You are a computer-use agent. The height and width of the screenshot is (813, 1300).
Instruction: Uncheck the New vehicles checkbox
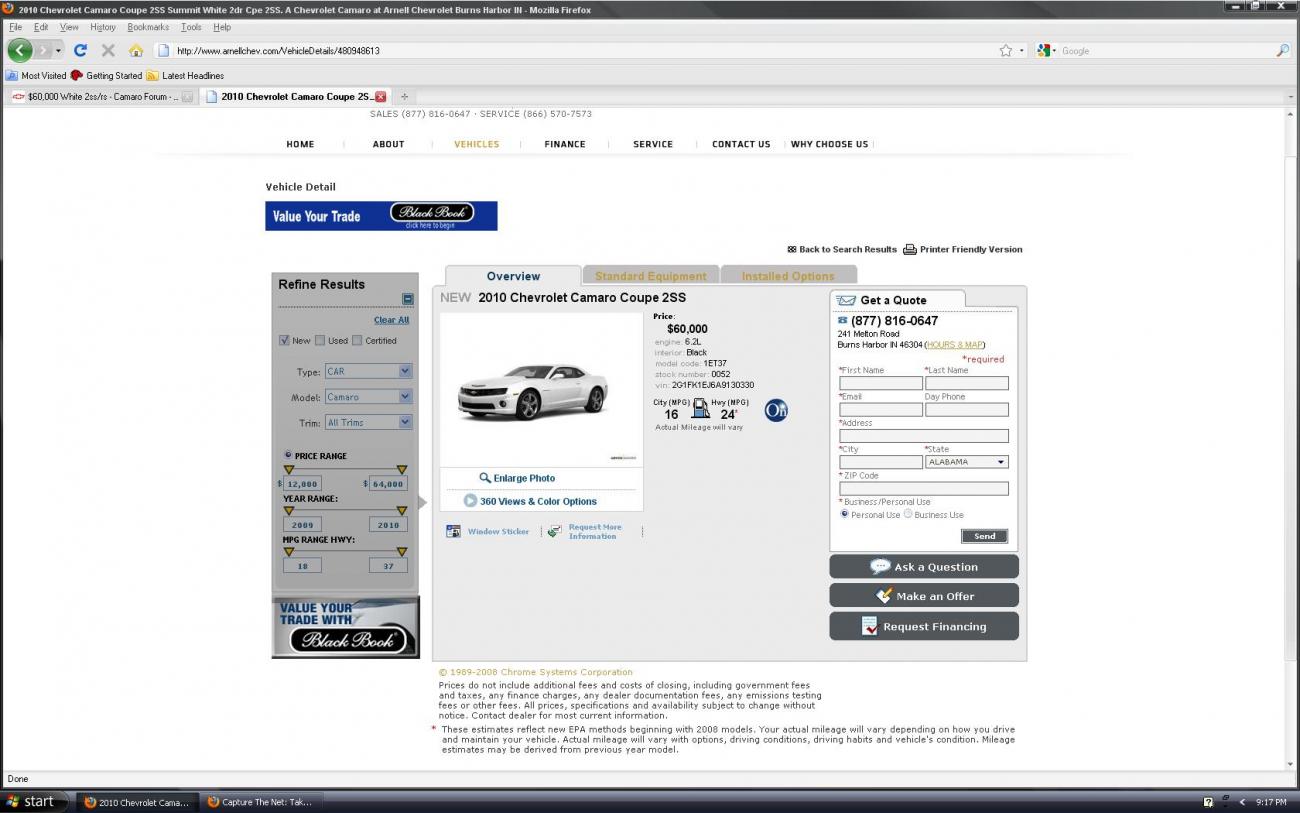coord(284,340)
